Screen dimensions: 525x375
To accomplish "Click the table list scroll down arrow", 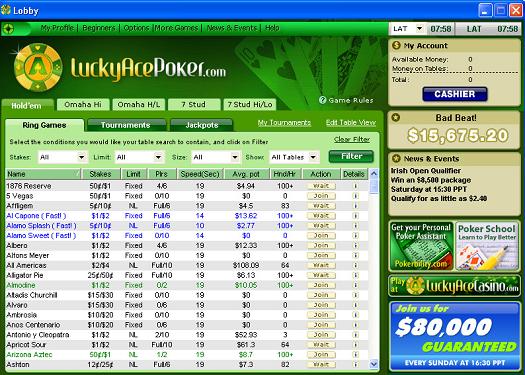I will click(374, 364).
